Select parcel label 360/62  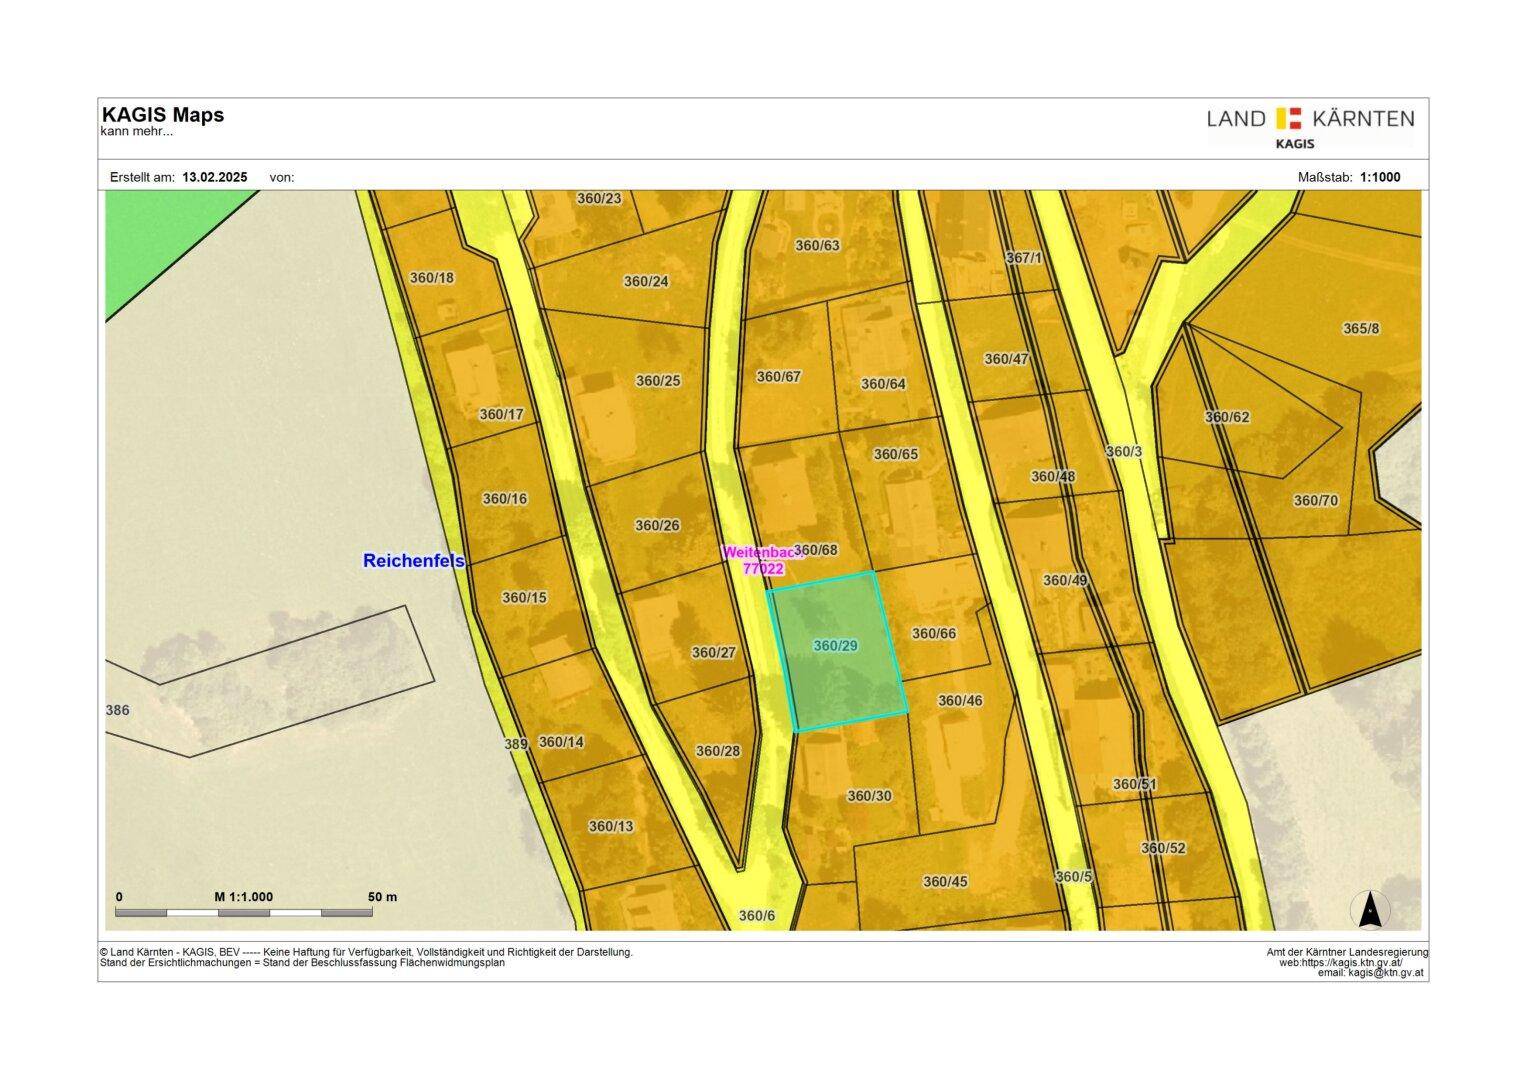[x=1227, y=417]
